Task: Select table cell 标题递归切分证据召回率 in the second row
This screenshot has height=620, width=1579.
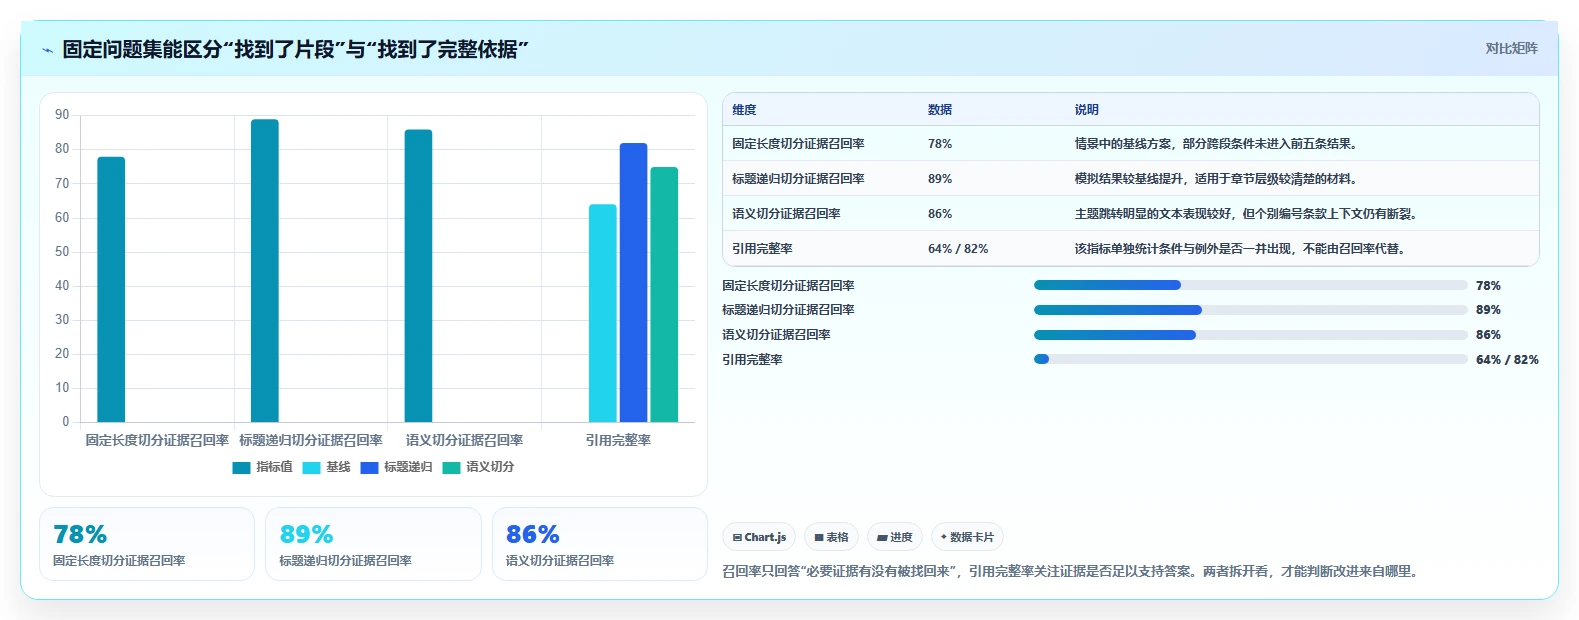Action: (x=798, y=179)
